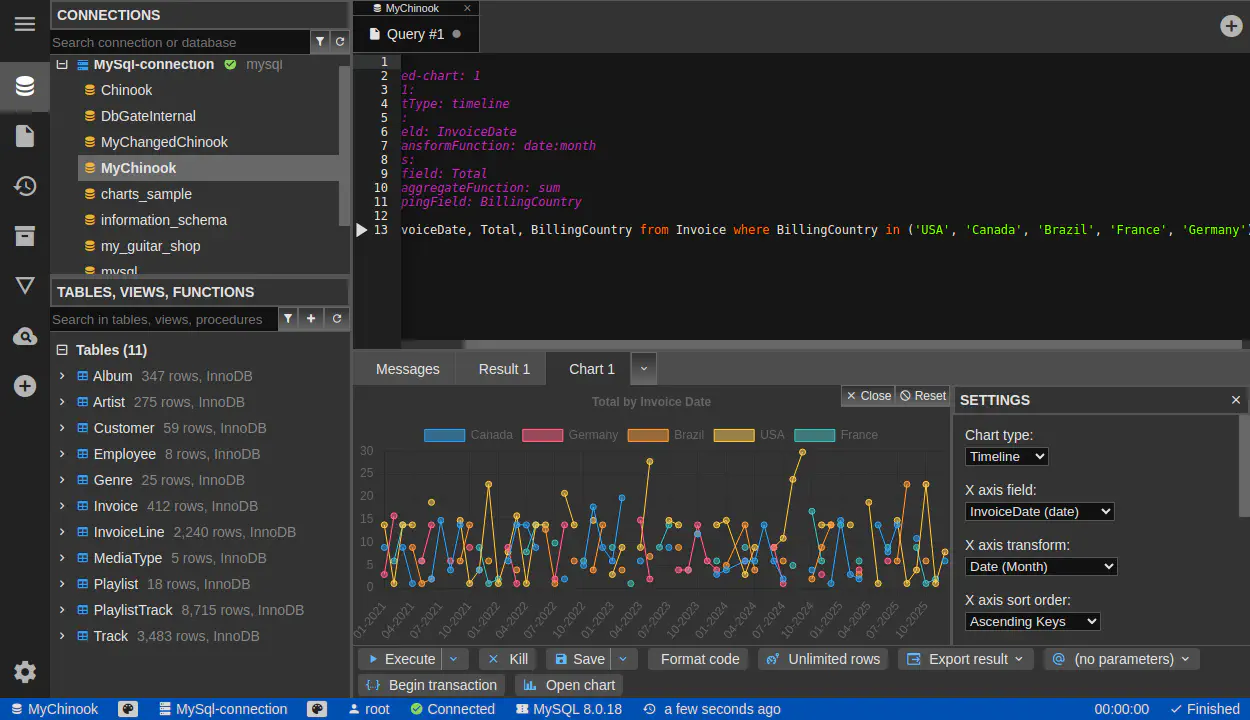Switch to the Result 1 tab

[x=504, y=369]
